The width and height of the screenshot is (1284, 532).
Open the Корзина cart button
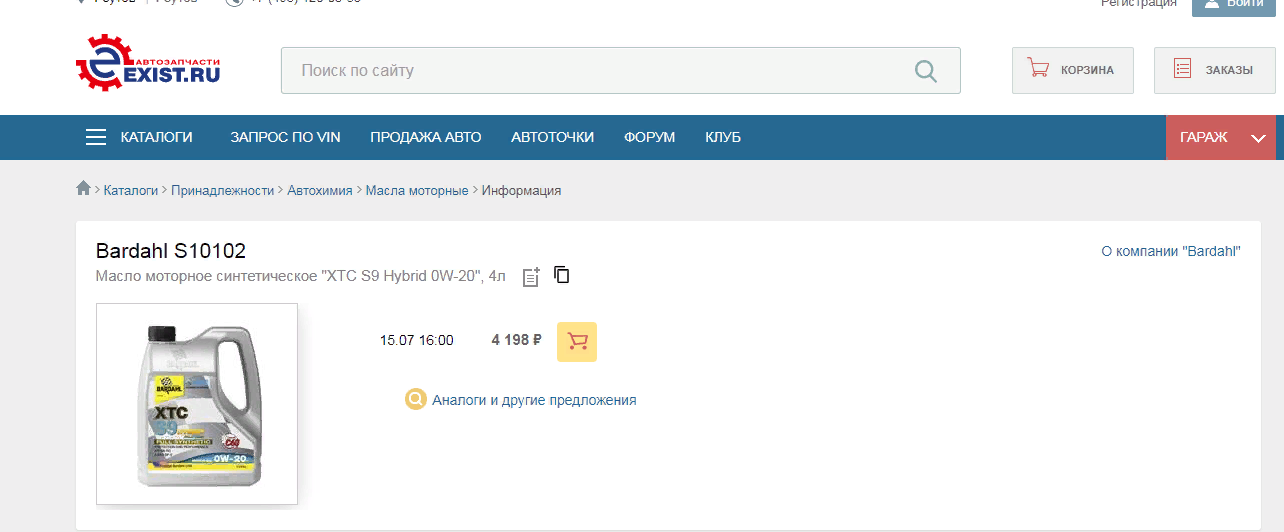(1073, 70)
